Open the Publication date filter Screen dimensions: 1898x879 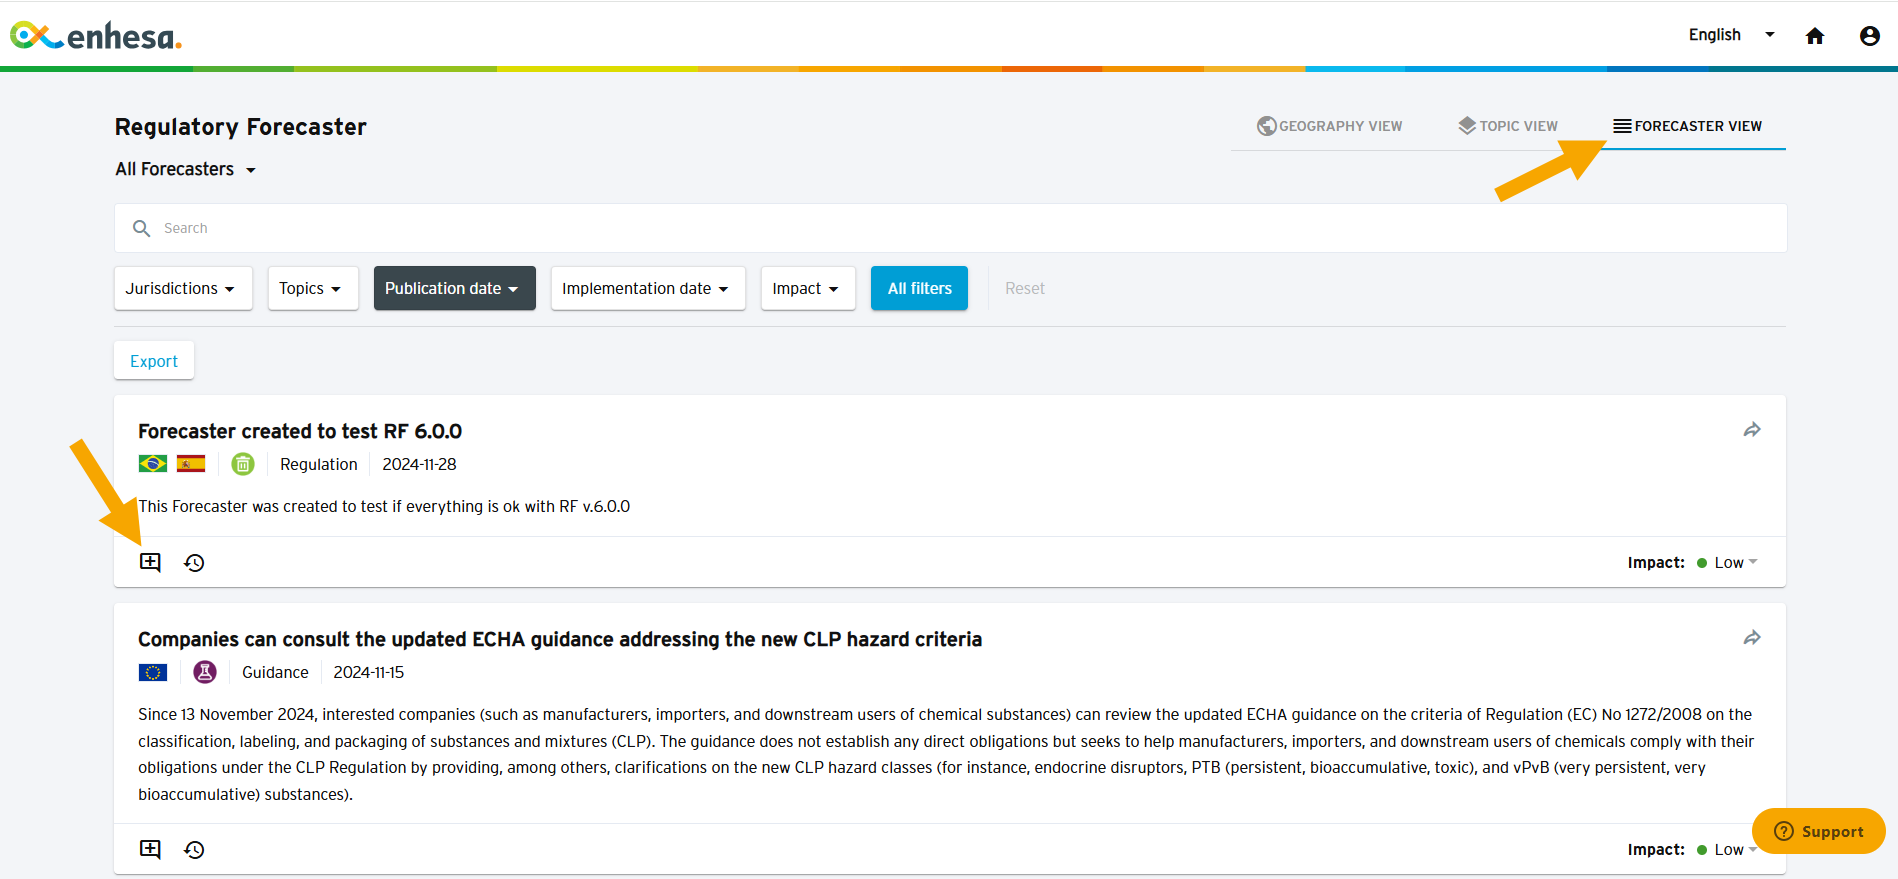pos(455,288)
